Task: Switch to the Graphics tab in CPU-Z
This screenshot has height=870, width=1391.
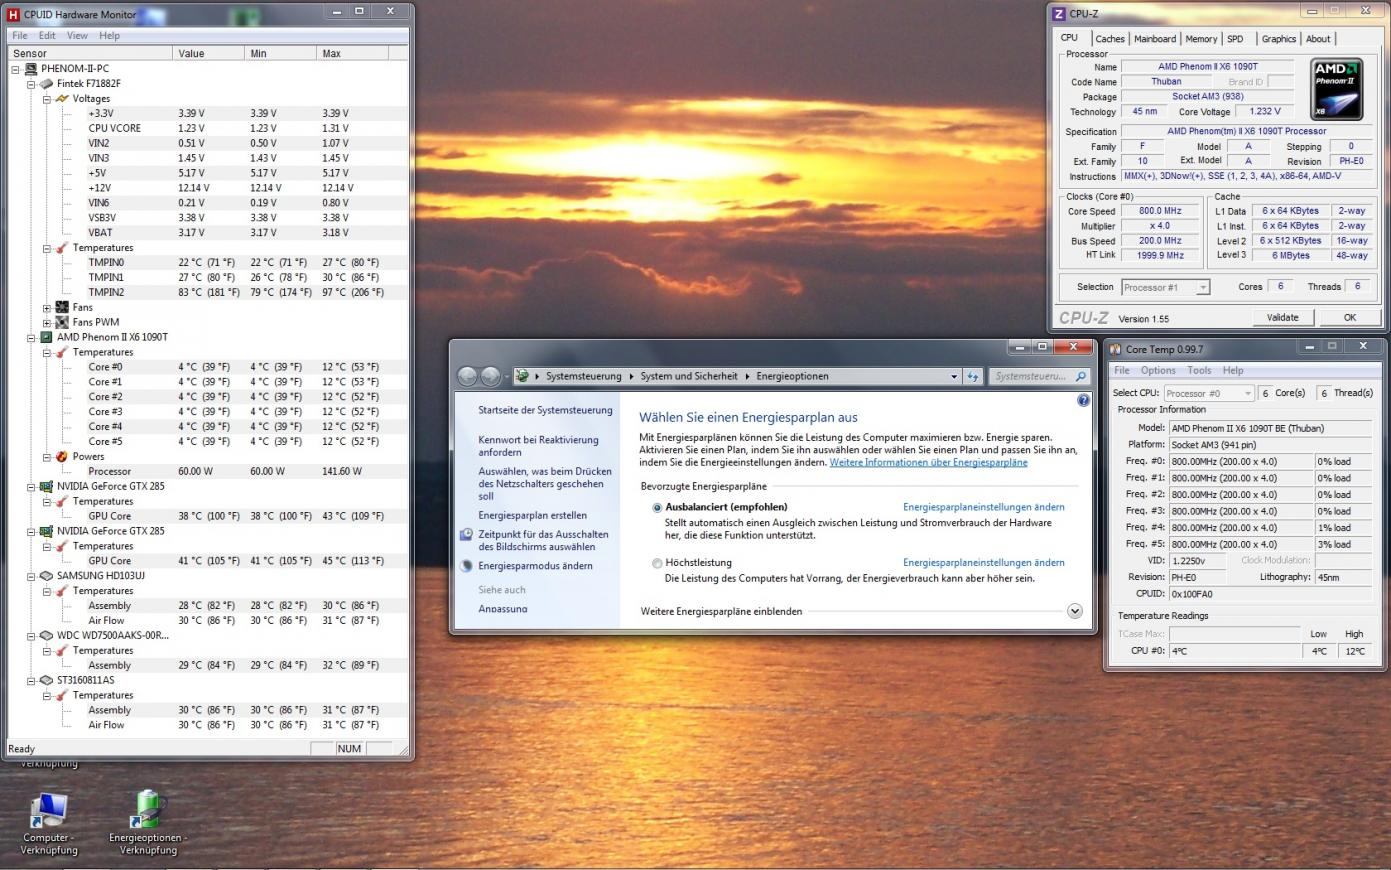Action: [x=1278, y=39]
